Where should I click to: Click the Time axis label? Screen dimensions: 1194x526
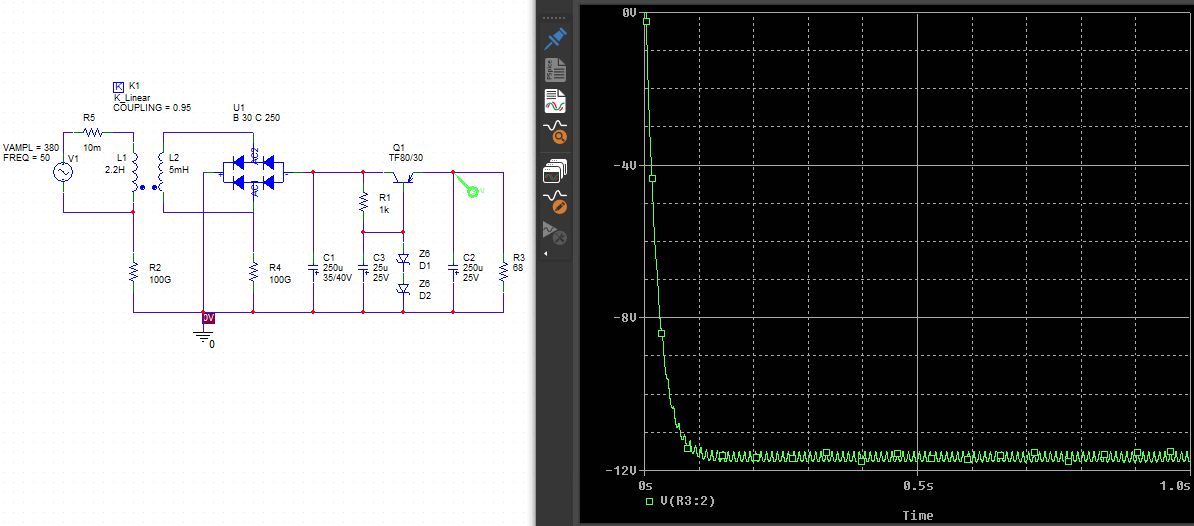coord(917,516)
